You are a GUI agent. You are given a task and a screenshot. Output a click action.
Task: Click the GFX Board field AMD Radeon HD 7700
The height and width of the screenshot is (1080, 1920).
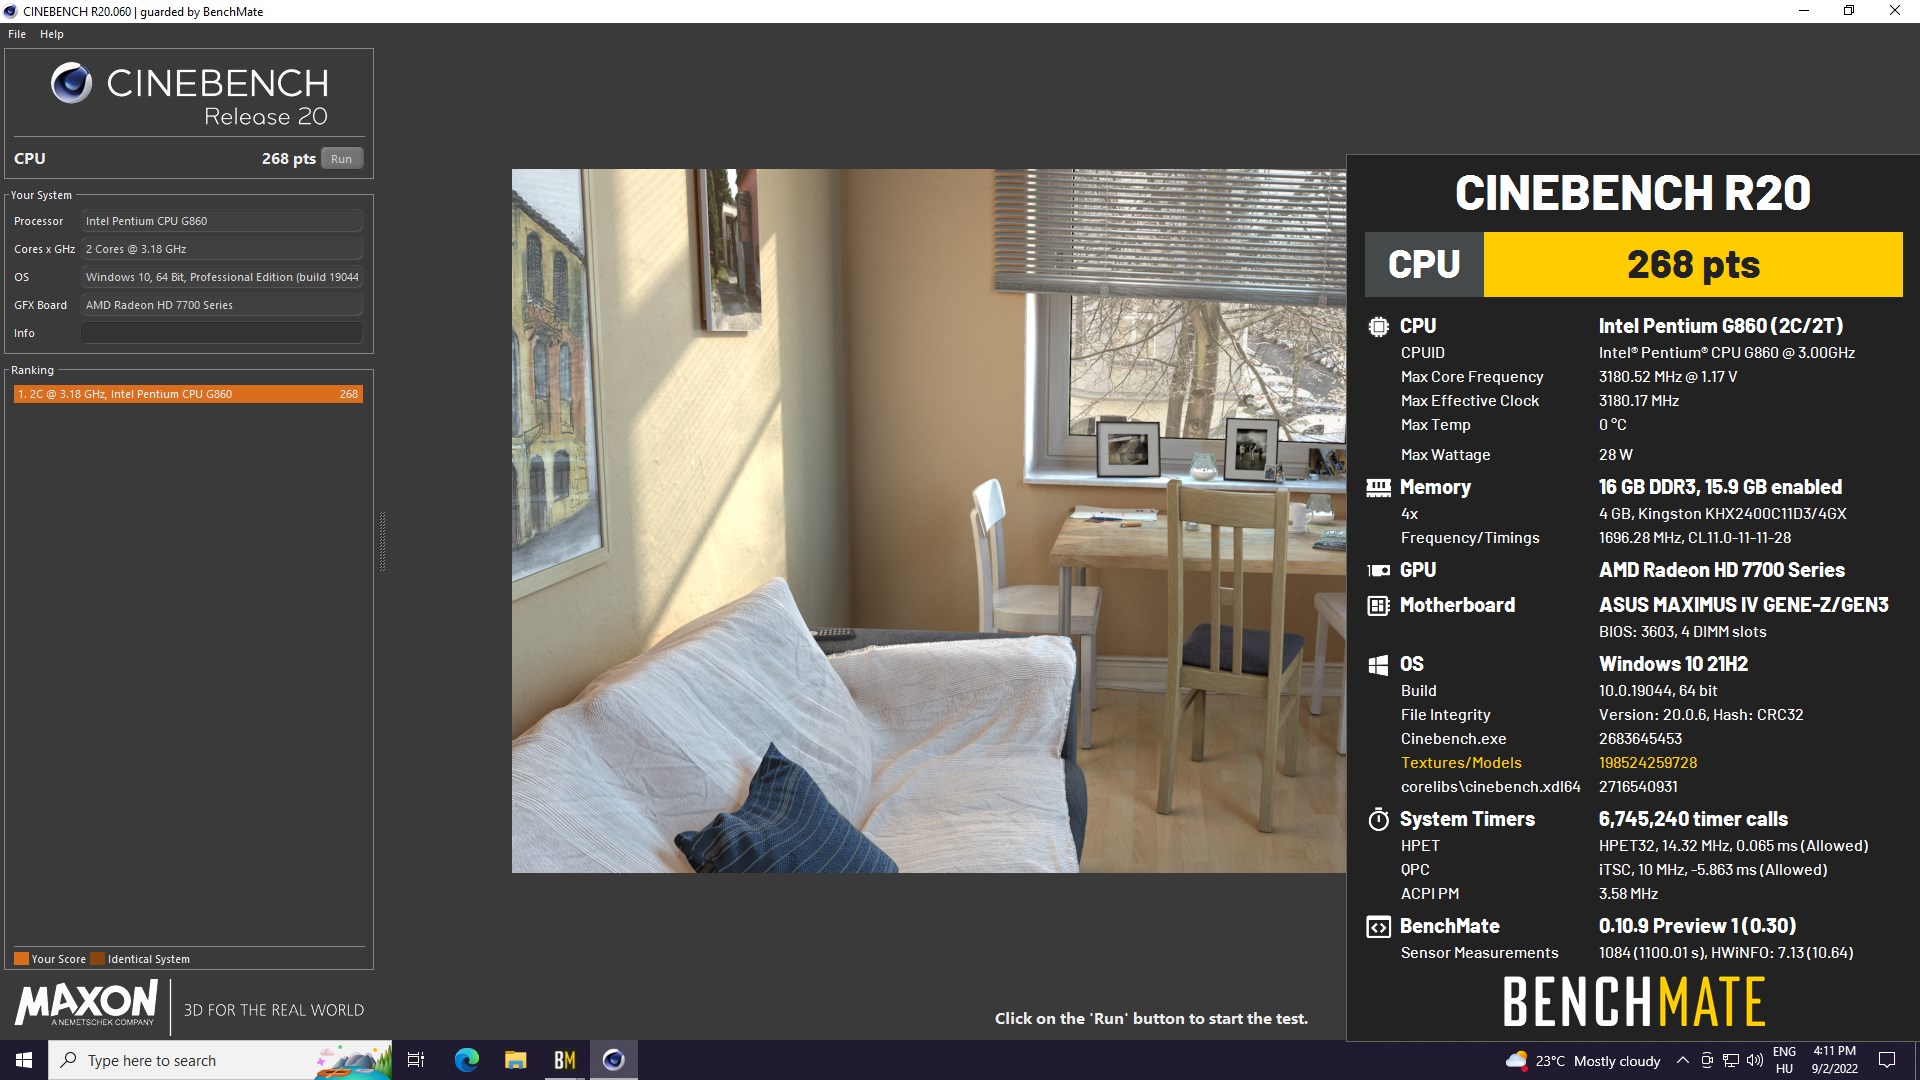click(x=222, y=305)
